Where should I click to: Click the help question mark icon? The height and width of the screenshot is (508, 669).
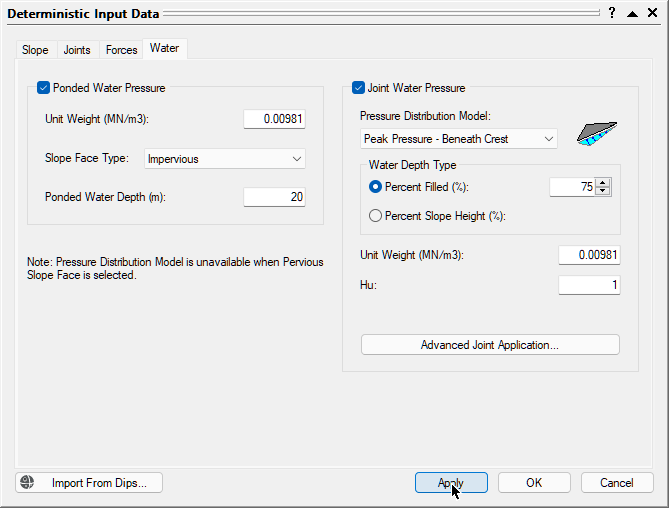pyautogui.click(x=612, y=13)
